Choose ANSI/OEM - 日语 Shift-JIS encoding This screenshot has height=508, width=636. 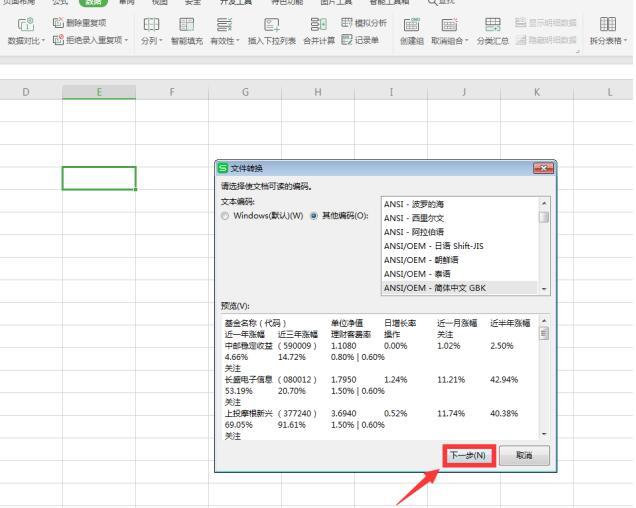click(460, 246)
